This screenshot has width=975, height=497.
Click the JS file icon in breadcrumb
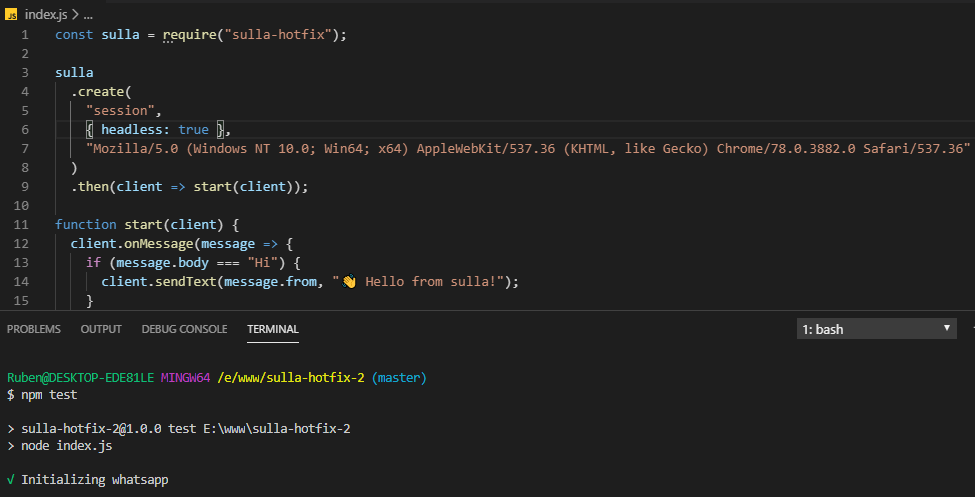(11, 15)
